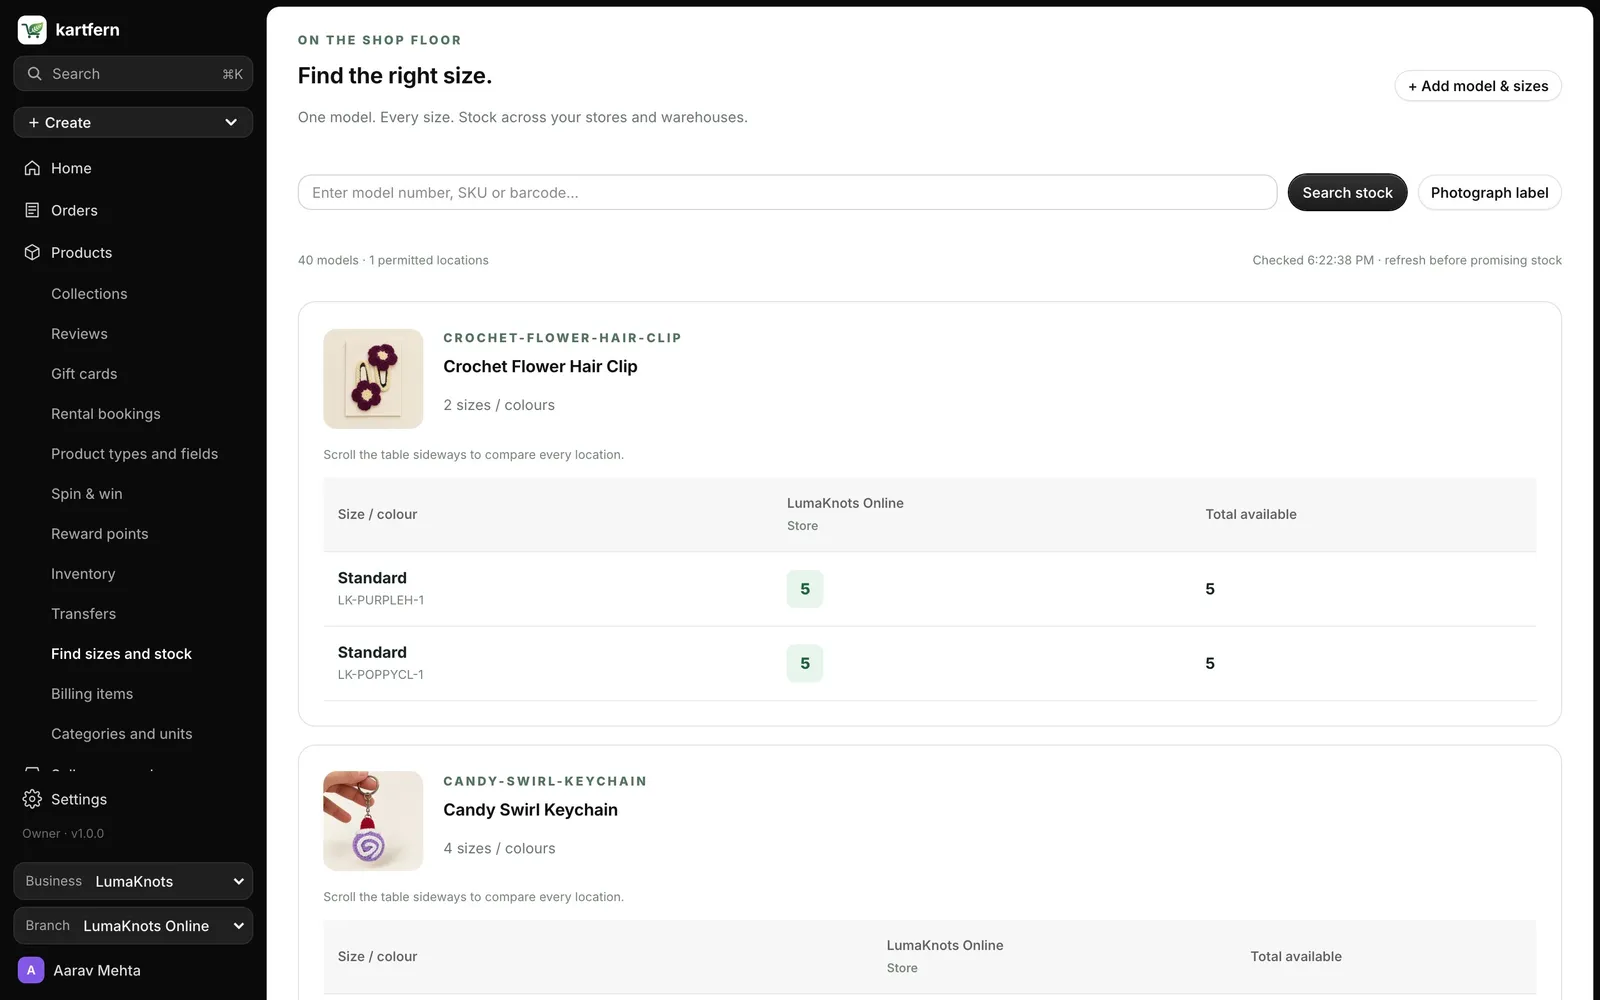The height and width of the screenshot is (1000, 1600).
Task: Expand the Create dropdown chevron
Action: pyautogui.click(x=231, y=123)
